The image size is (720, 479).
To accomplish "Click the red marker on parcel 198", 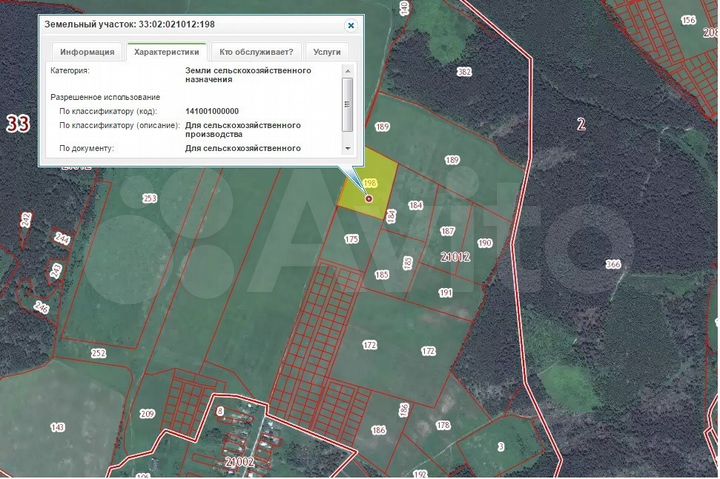I will 369,198.
